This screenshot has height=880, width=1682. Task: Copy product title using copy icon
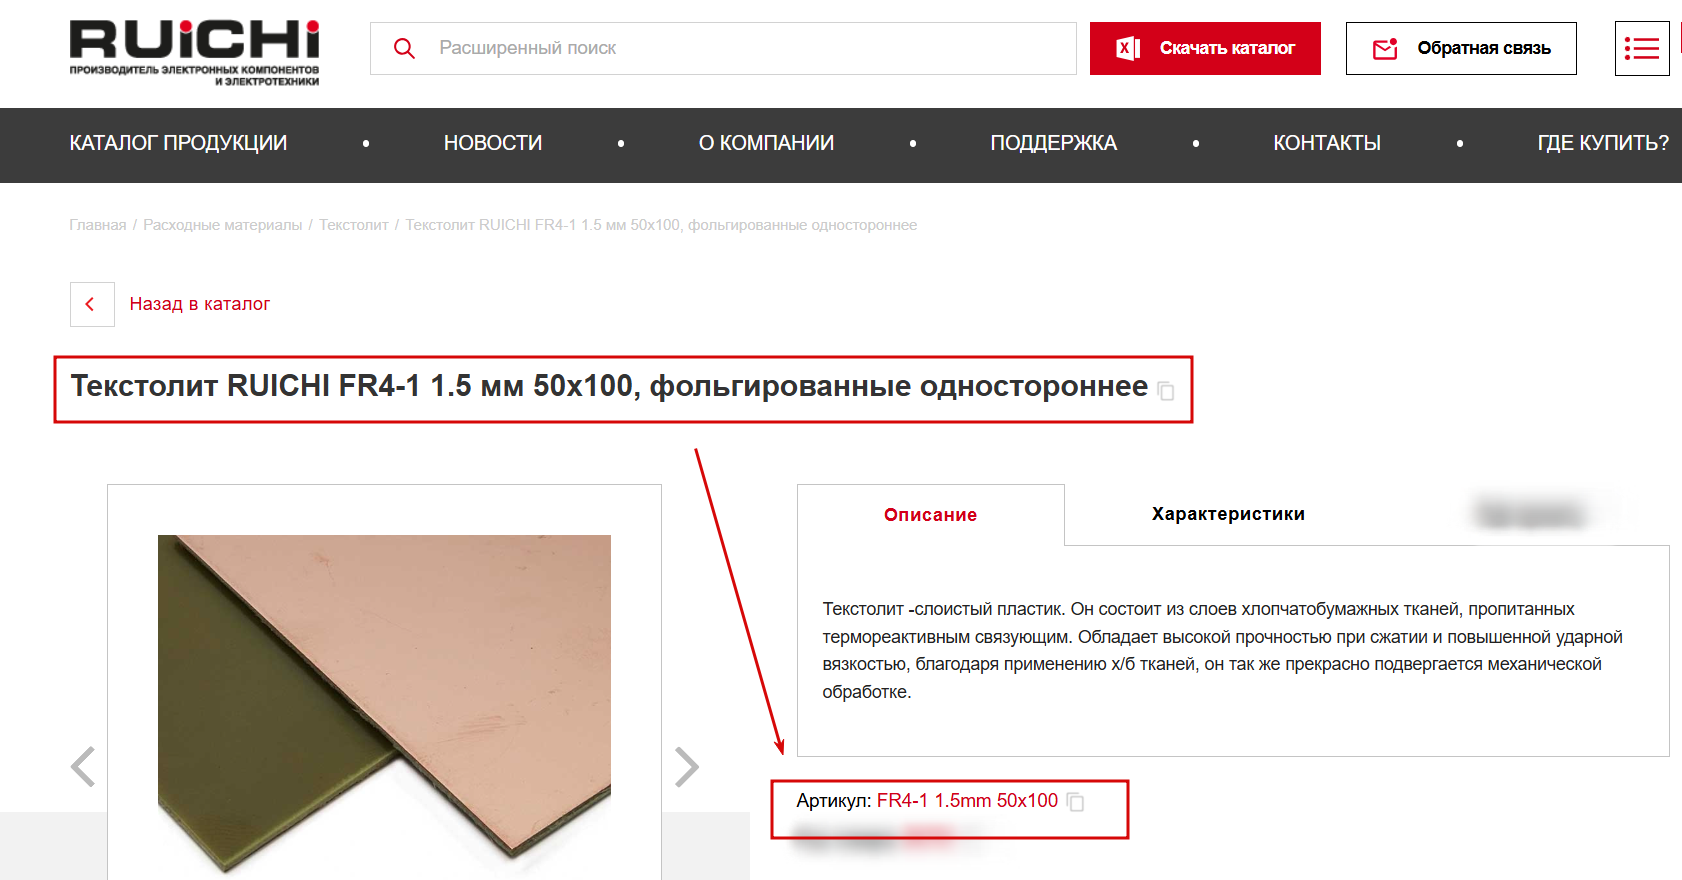click(x=1166, y=390)
